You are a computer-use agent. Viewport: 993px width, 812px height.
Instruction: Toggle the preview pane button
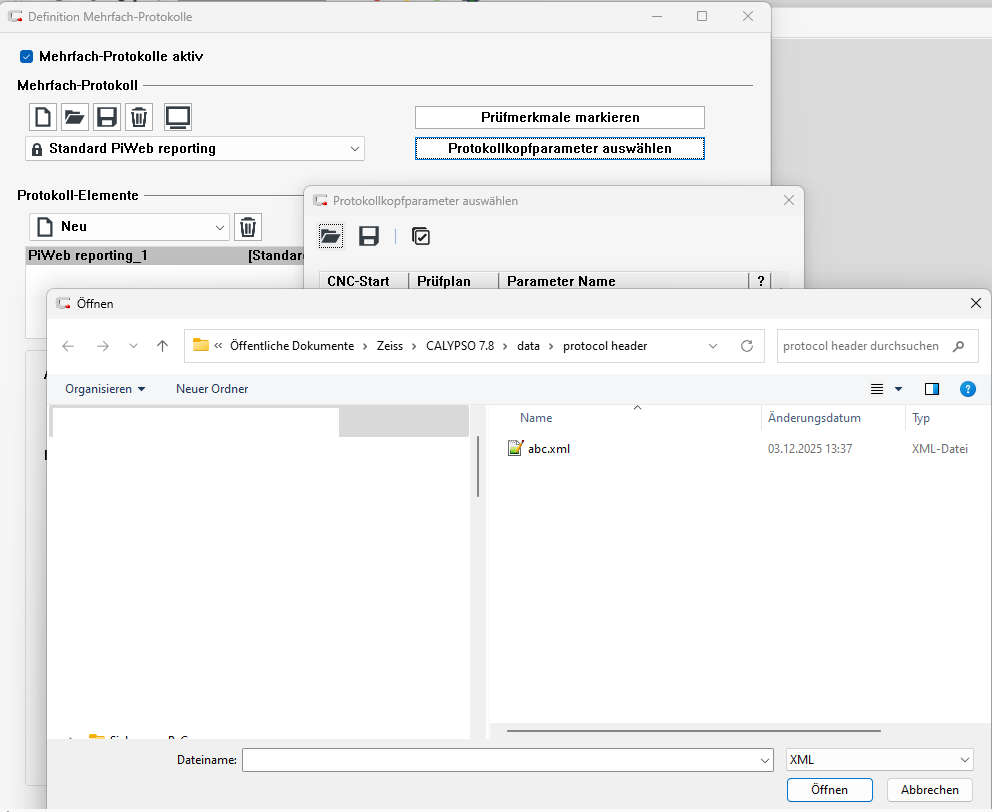(932, 389)
